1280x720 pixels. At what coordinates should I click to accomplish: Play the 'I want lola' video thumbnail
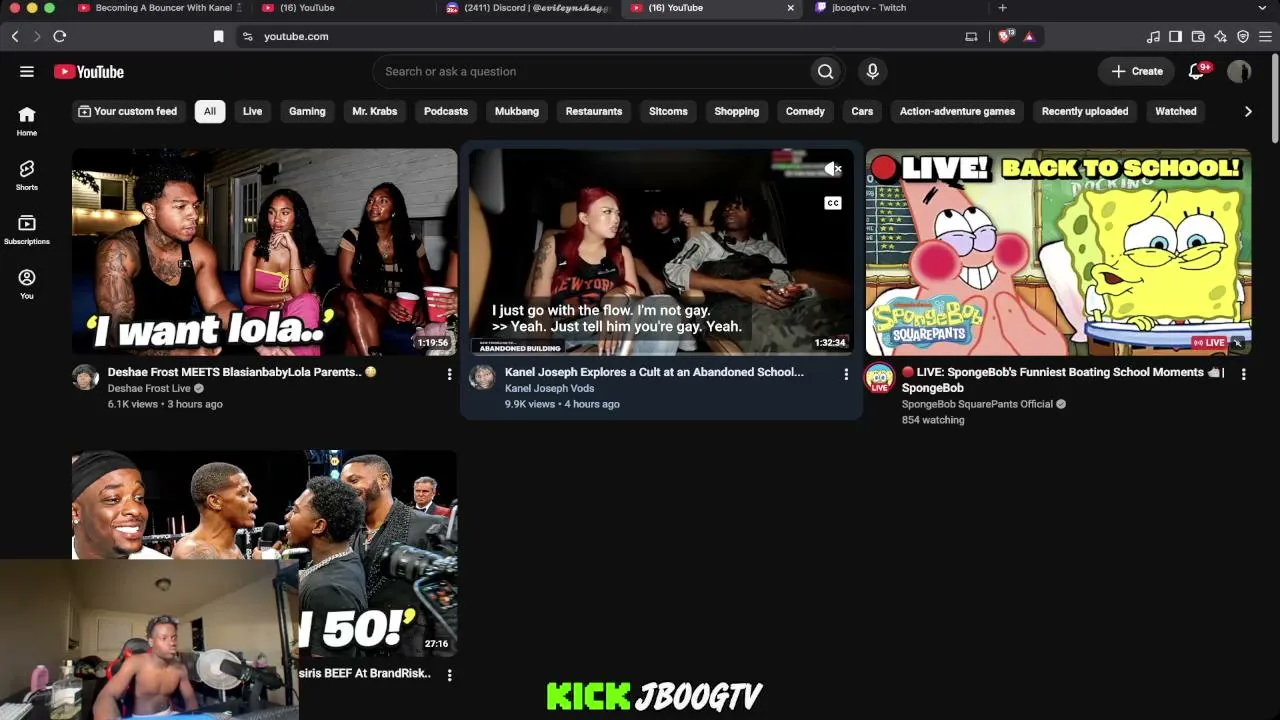tap(265, 252)
